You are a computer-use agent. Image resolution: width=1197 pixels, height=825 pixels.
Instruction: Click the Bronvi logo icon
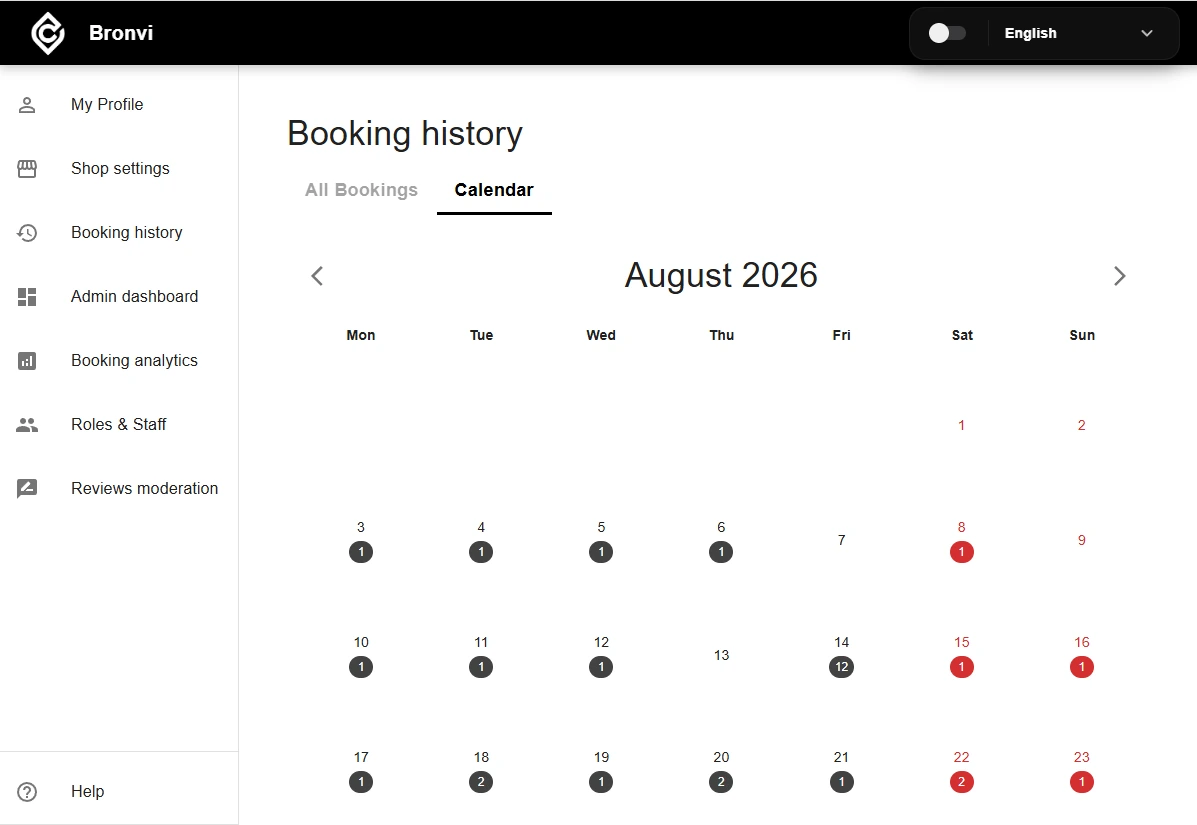[x=47, y=33]
